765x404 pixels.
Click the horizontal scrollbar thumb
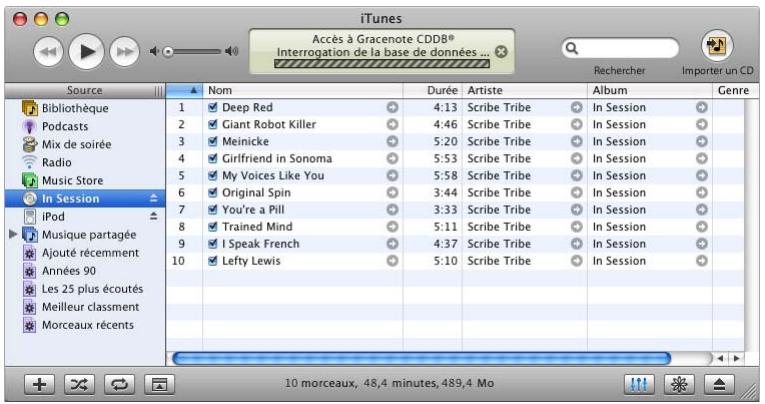422,359
